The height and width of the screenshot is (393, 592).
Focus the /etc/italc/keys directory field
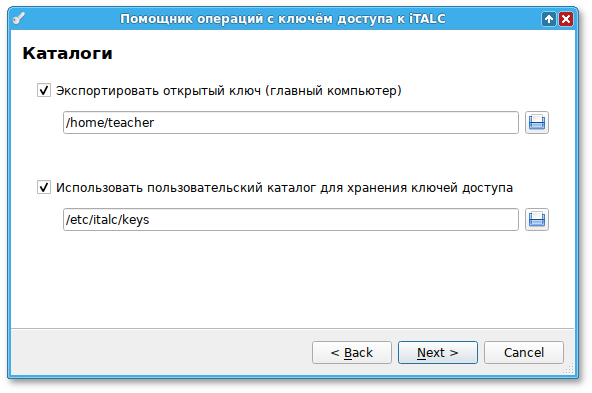(x=291, y=219)
